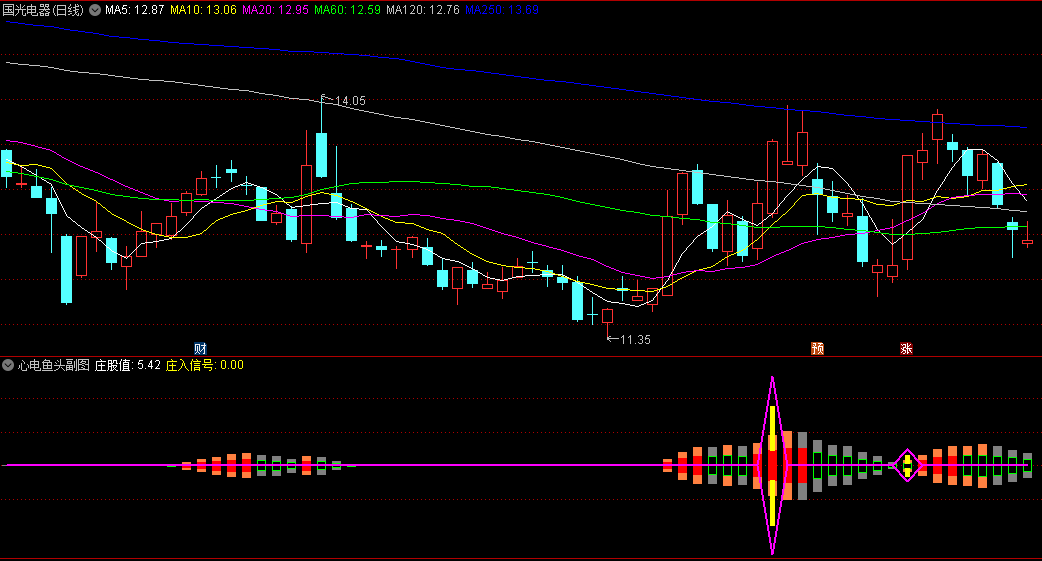This screenshot has width=1042, height=561.
Task: Select the large magenta diamond signal spike
Action: pos(772,465)
